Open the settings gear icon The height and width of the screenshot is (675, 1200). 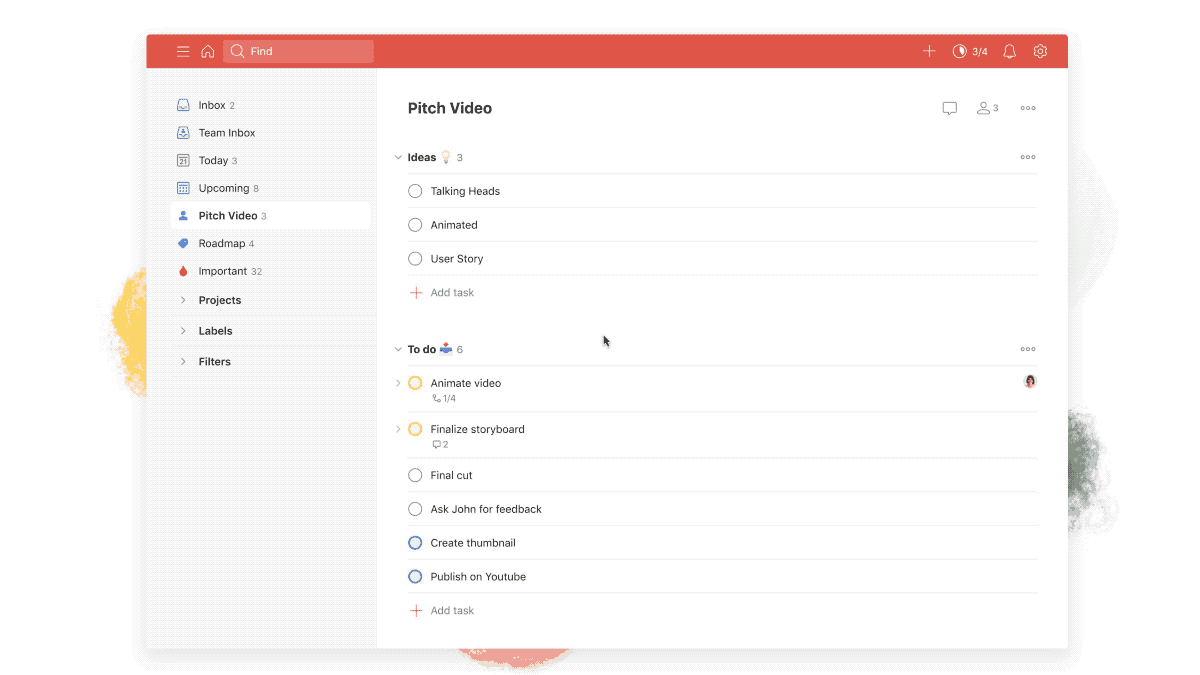[1040, 51]
